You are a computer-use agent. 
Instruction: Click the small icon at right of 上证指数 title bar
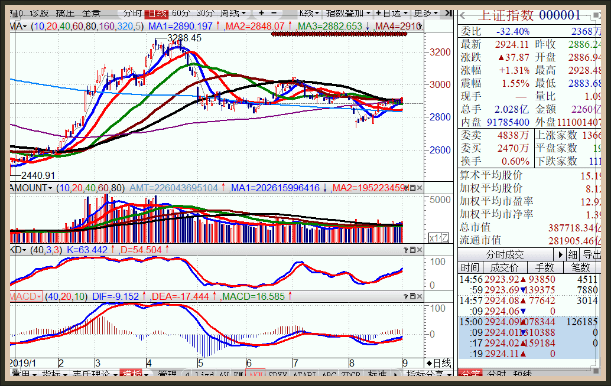coord(596,15)
